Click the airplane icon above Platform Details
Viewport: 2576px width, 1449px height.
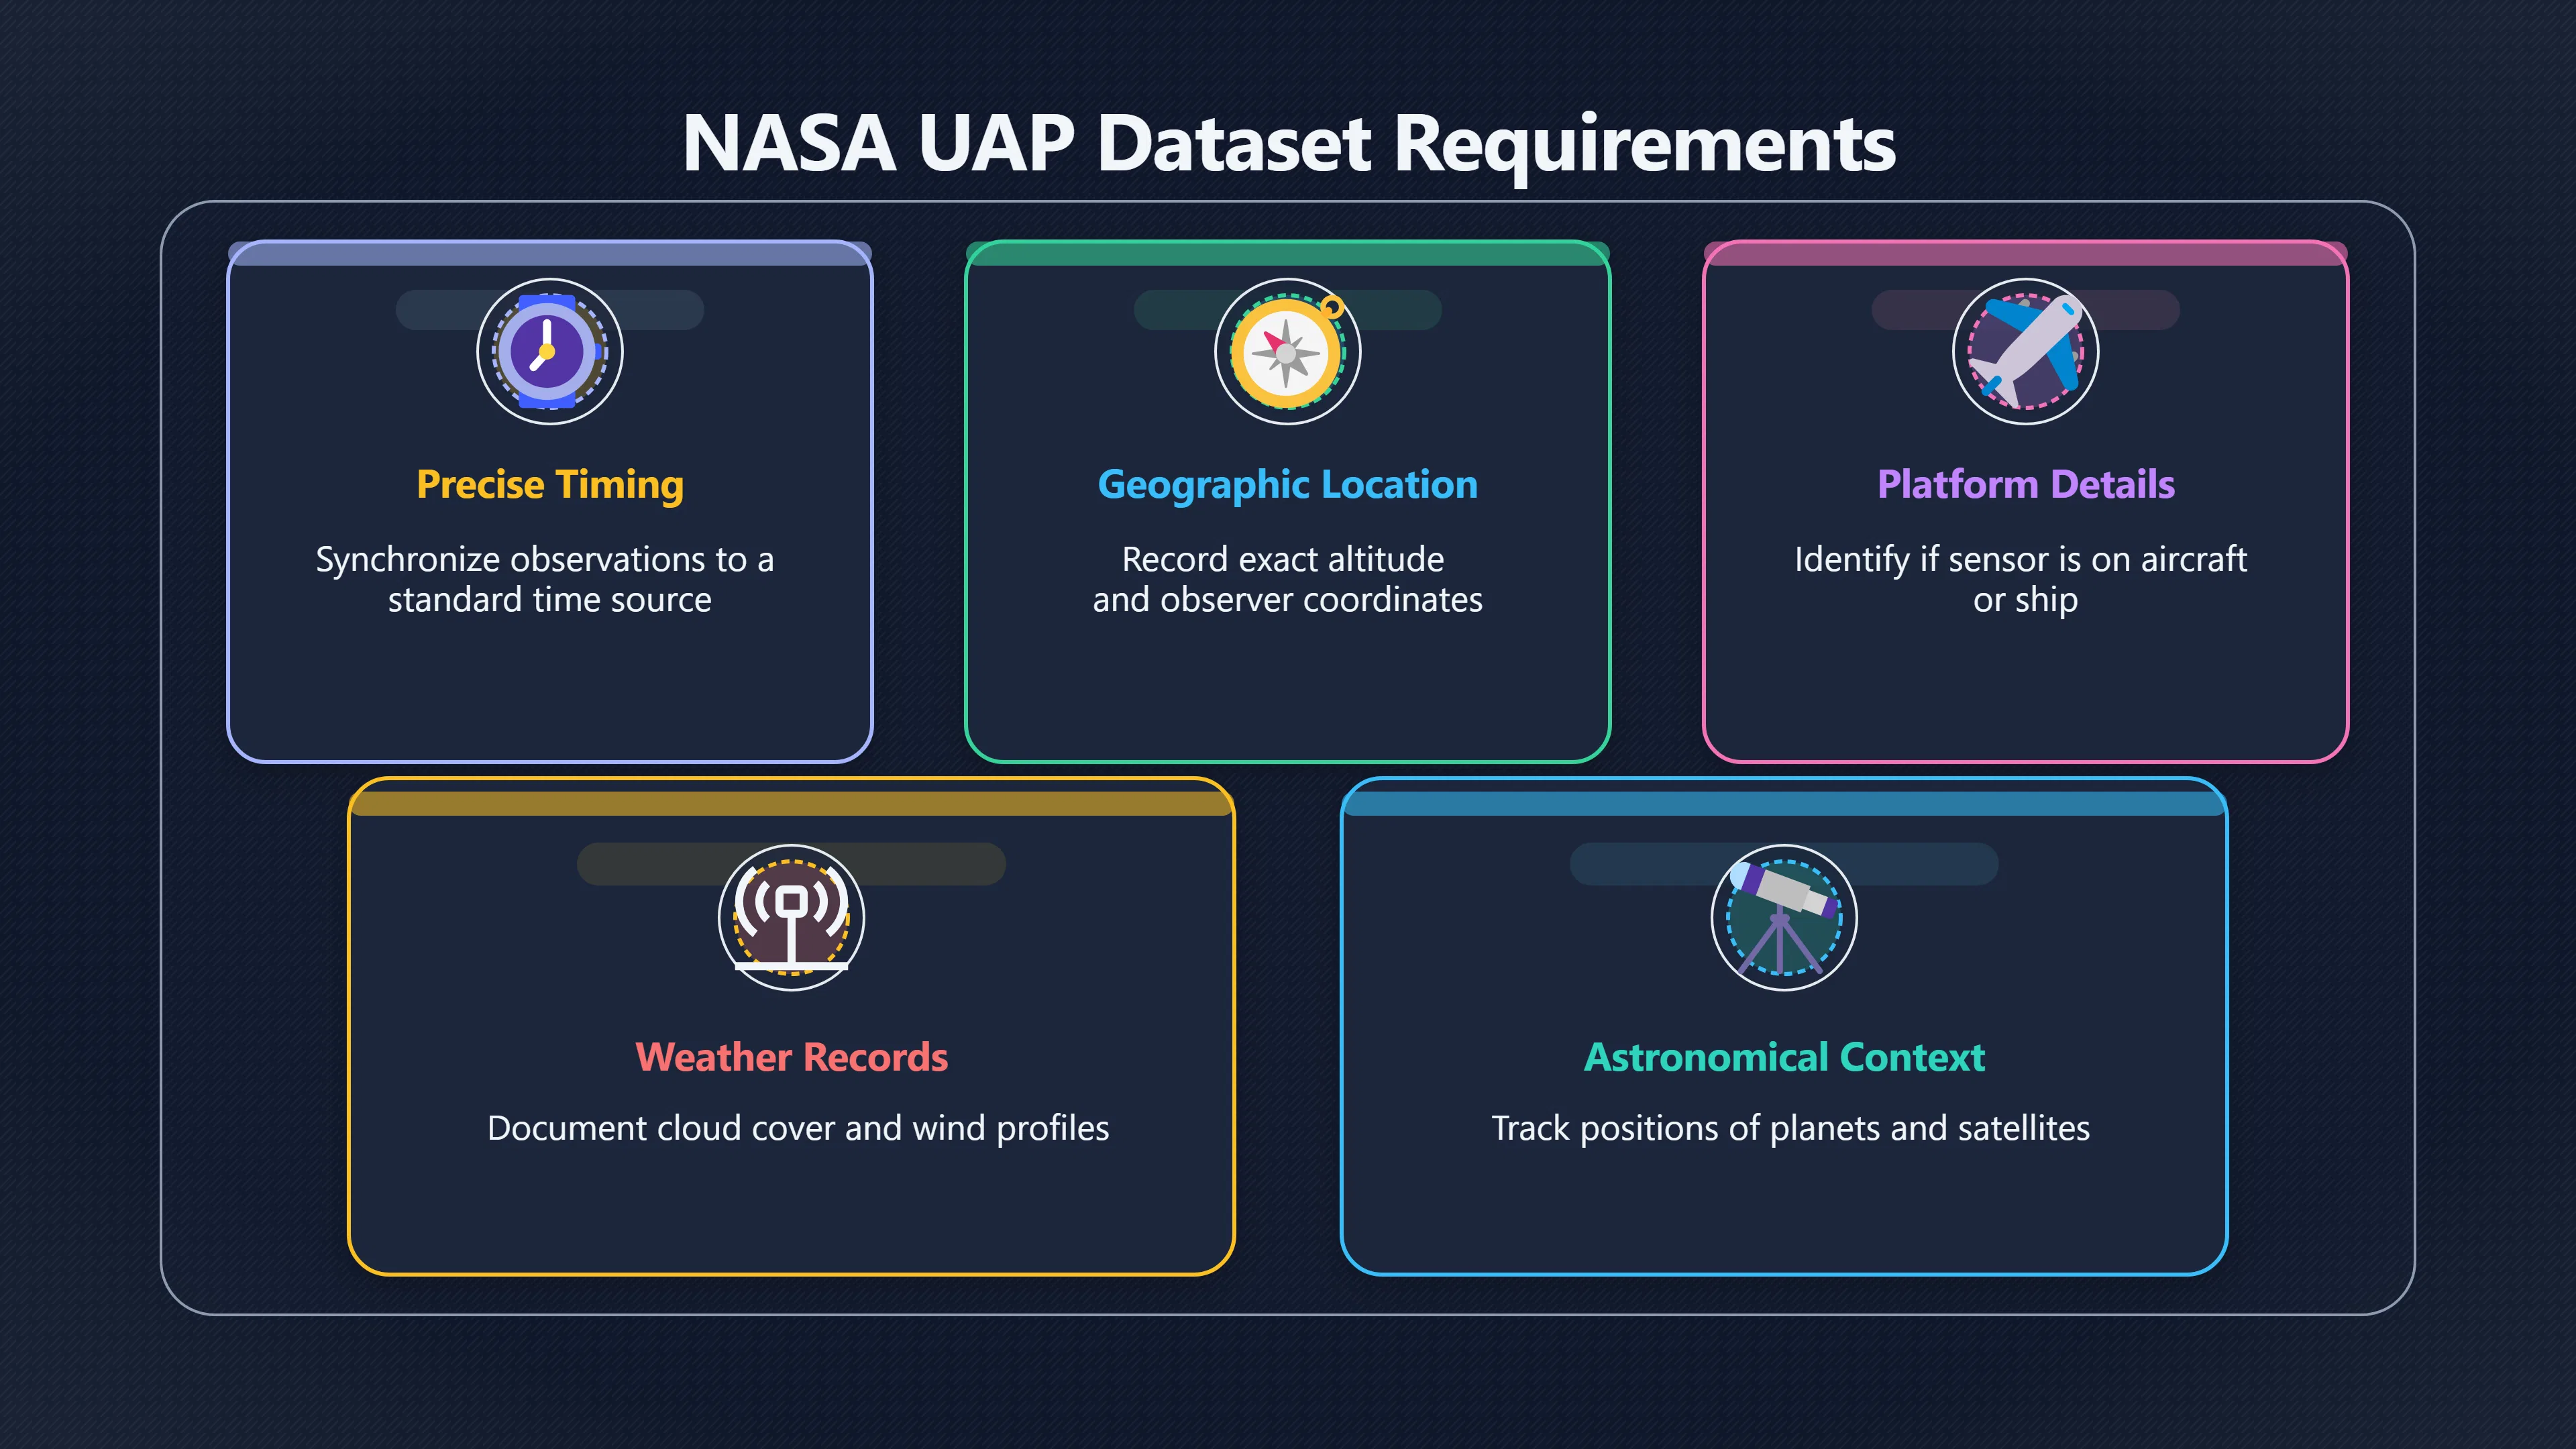(2026, 352)
